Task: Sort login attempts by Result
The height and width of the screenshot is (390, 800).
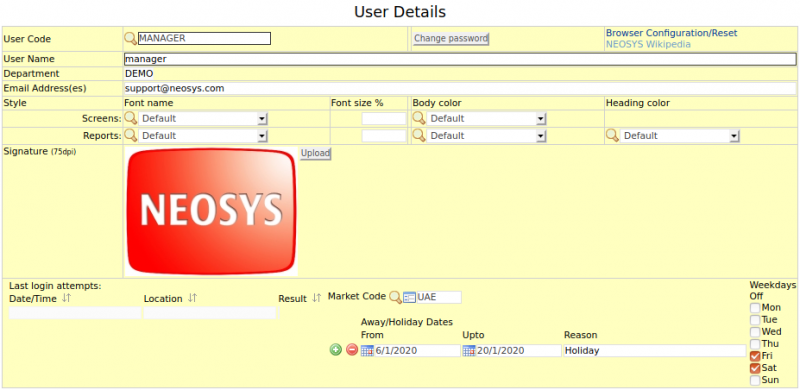Action: [x=317, y=299]
